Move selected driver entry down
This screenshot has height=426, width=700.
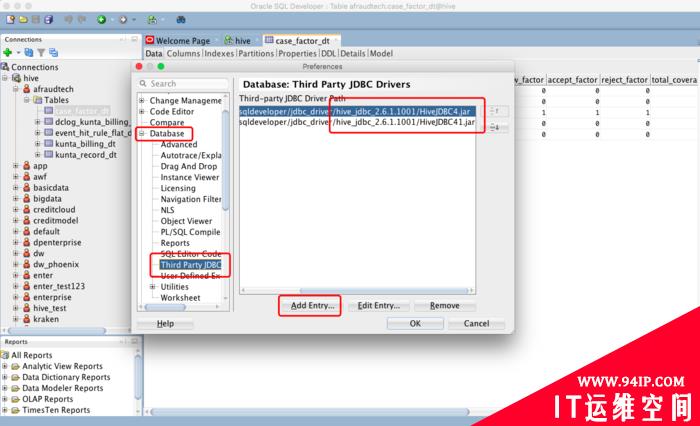(496, 128)
